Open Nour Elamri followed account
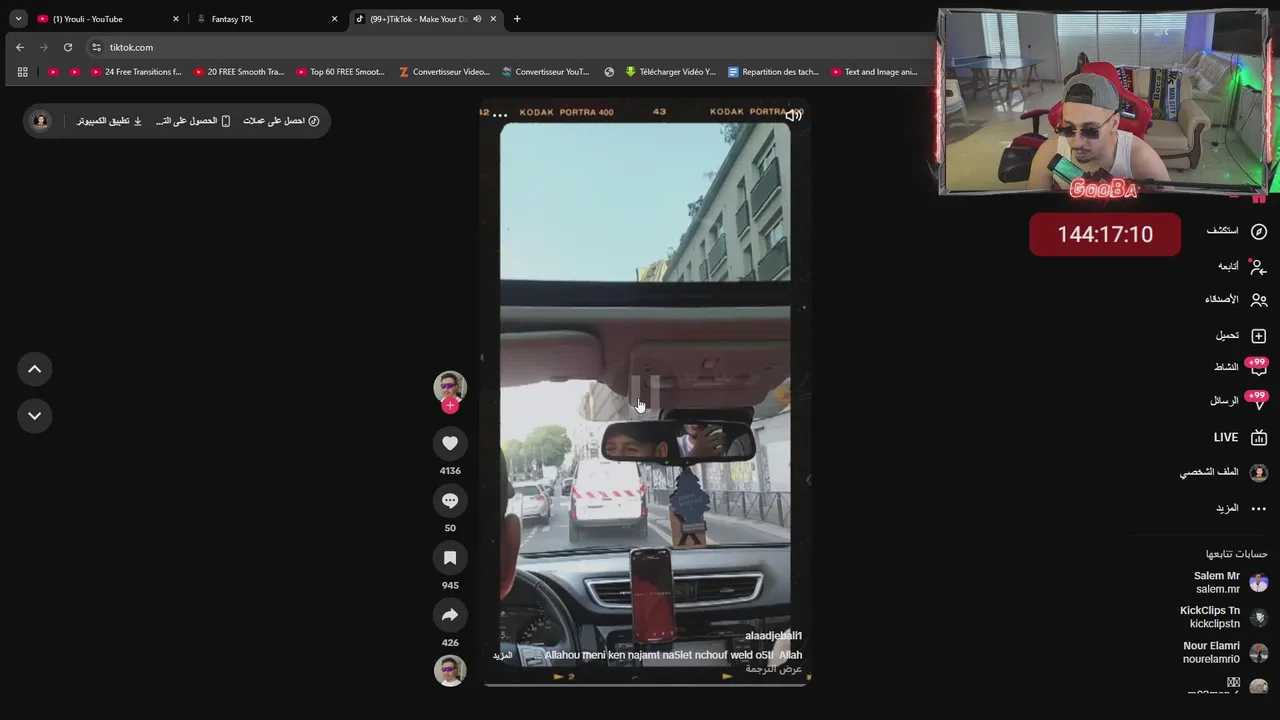 coord(1225,652)
